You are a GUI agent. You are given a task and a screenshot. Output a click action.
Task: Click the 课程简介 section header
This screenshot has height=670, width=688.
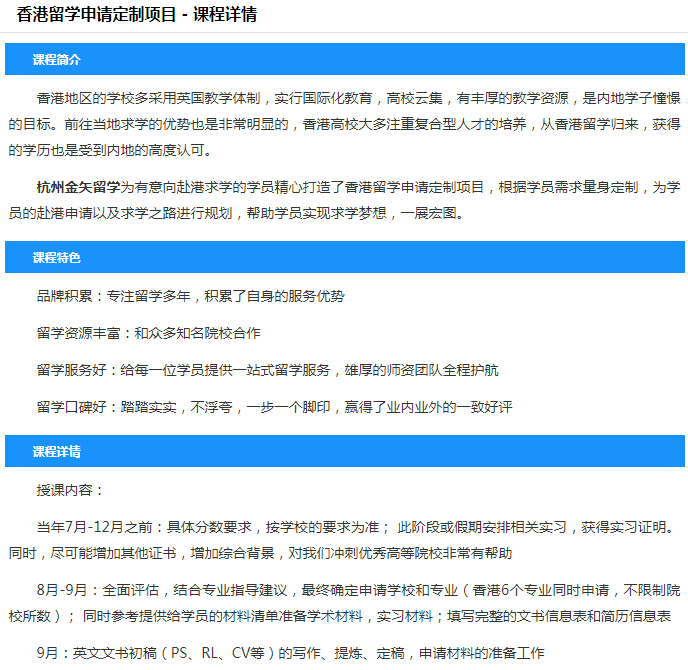[x=345, y=59]
